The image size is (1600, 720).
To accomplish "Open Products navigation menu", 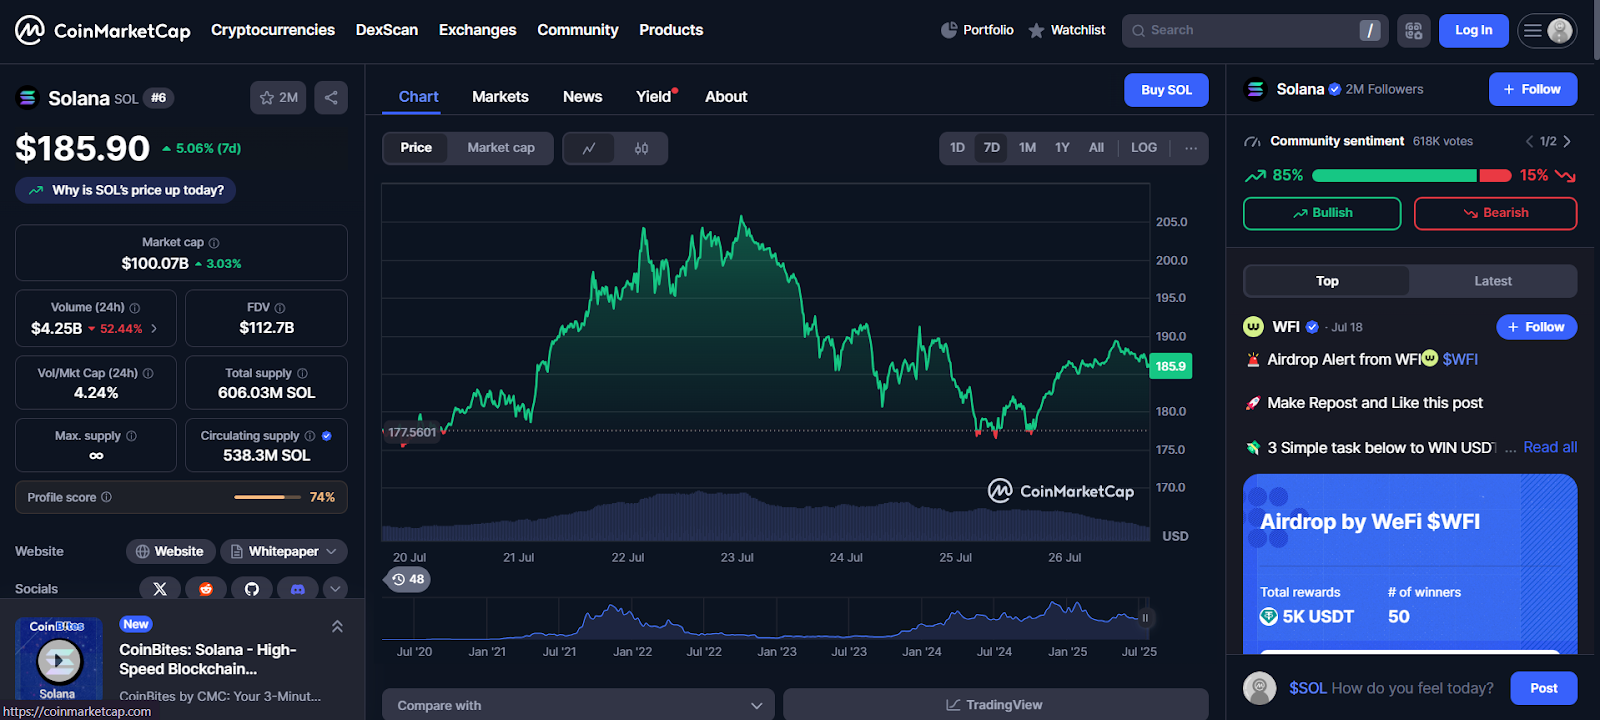I will (671, 30).
